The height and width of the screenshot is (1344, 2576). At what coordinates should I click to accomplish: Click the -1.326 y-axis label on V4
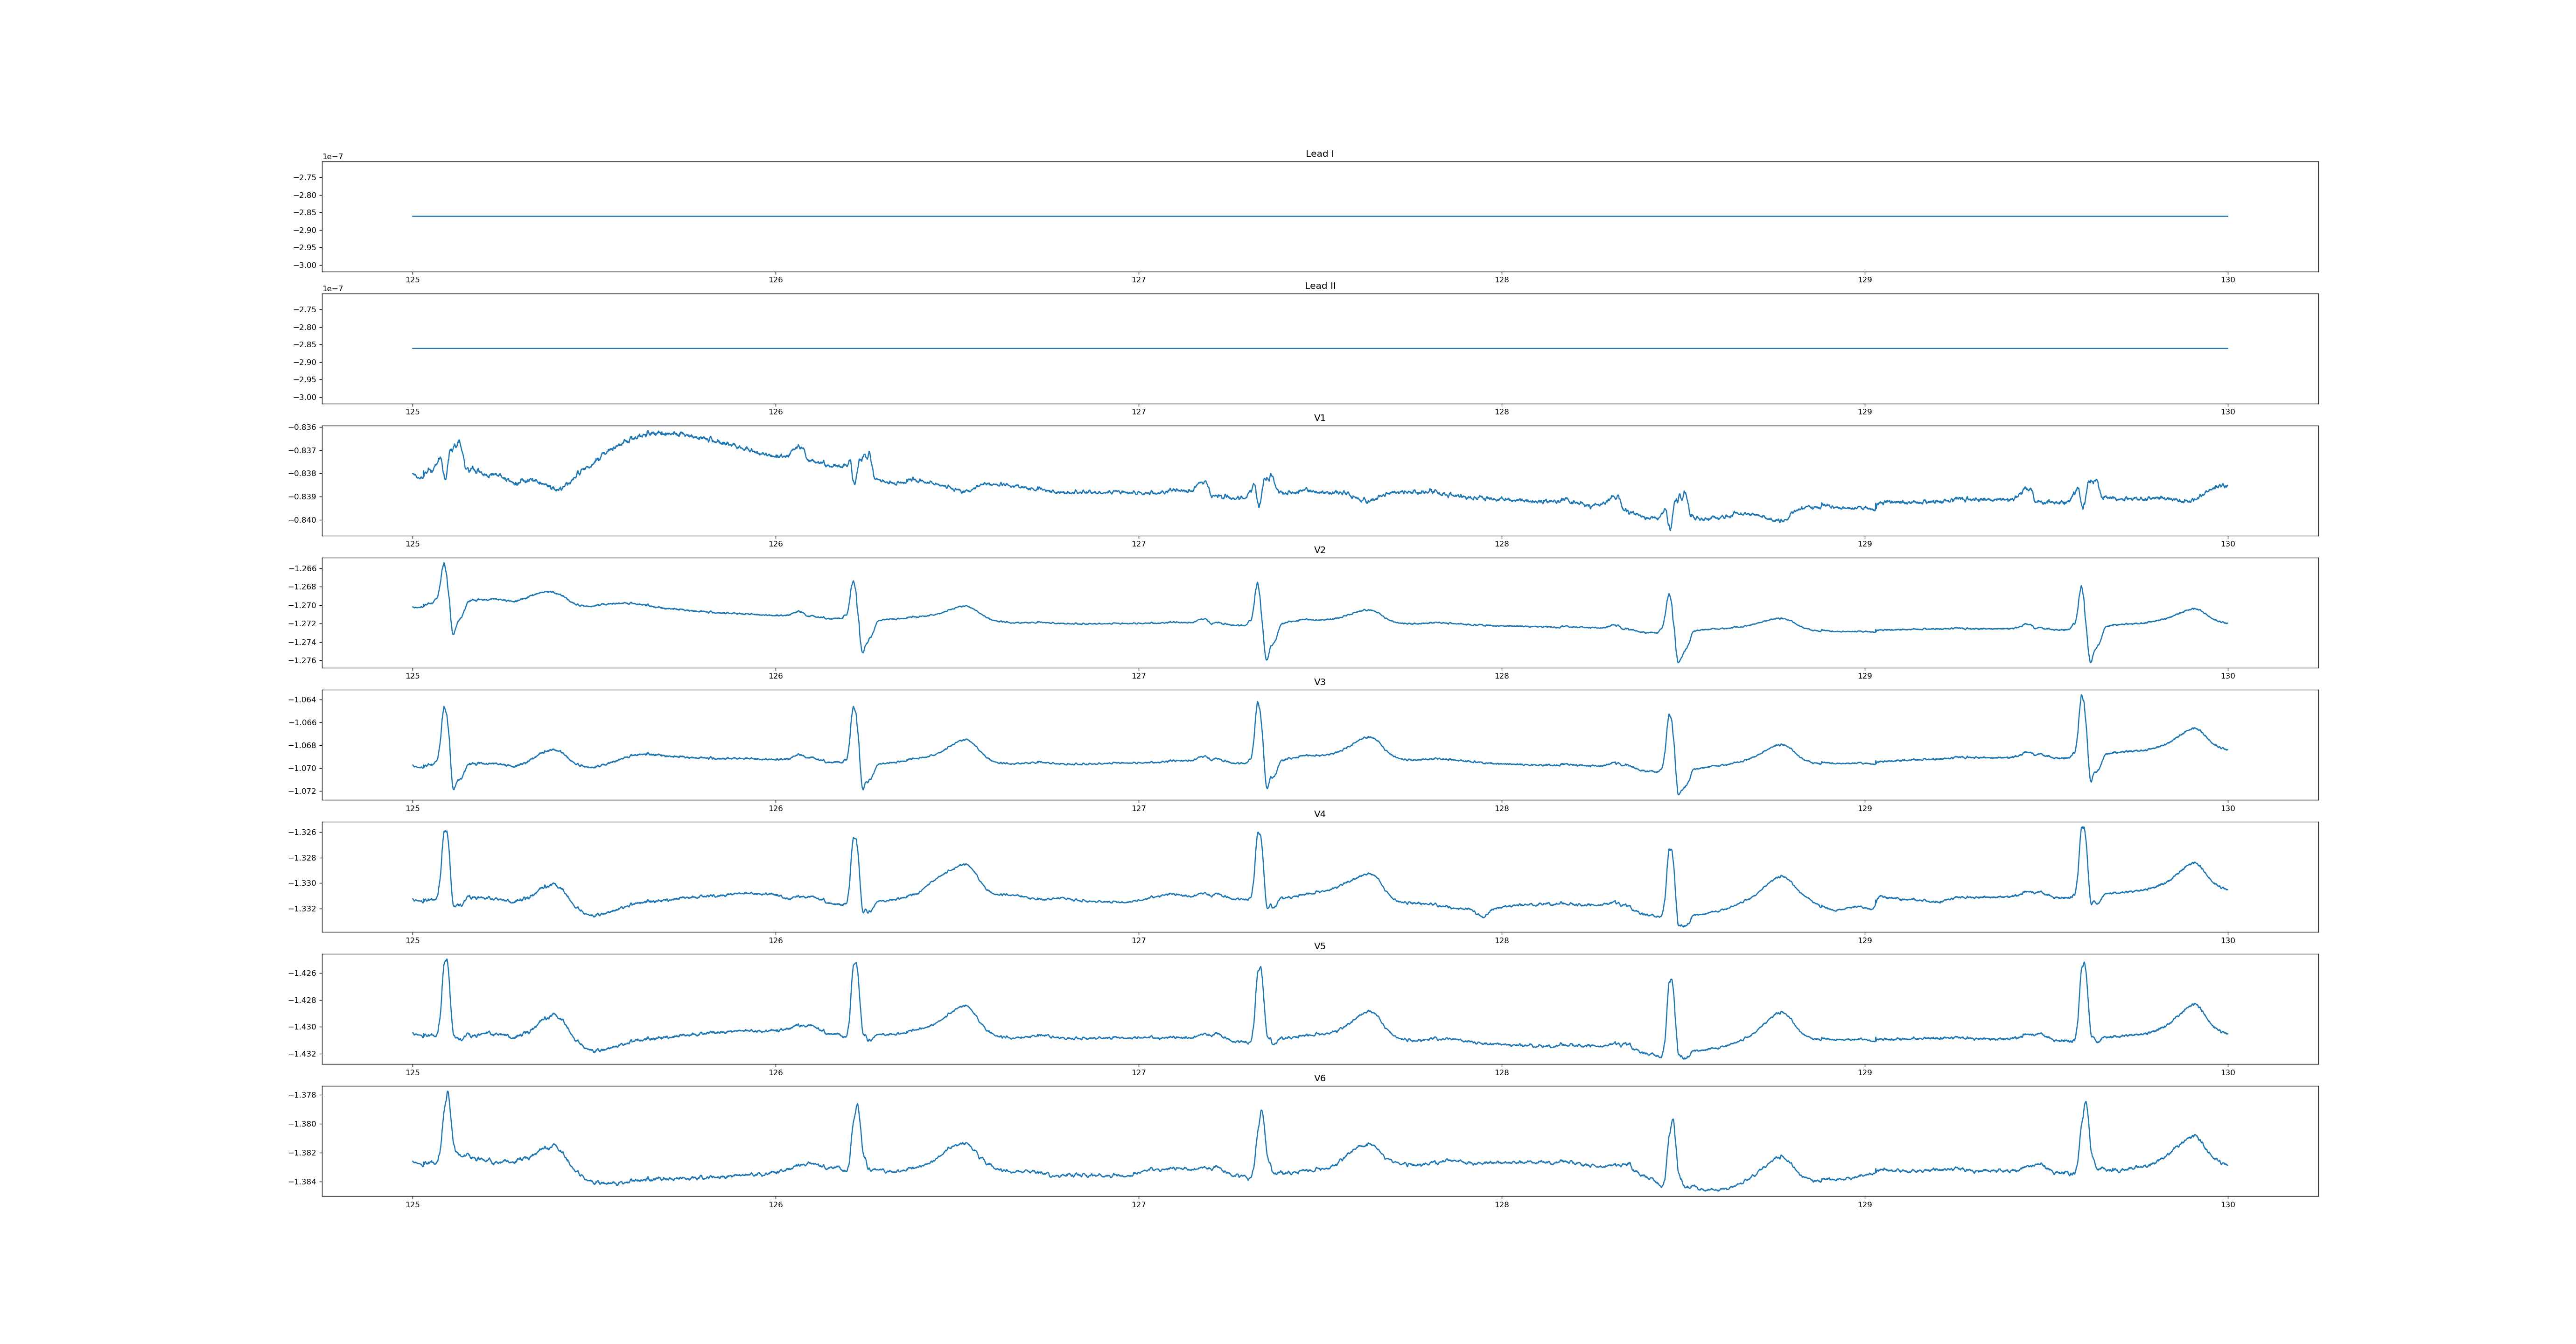pyautogui.click(x=303, y=832)
